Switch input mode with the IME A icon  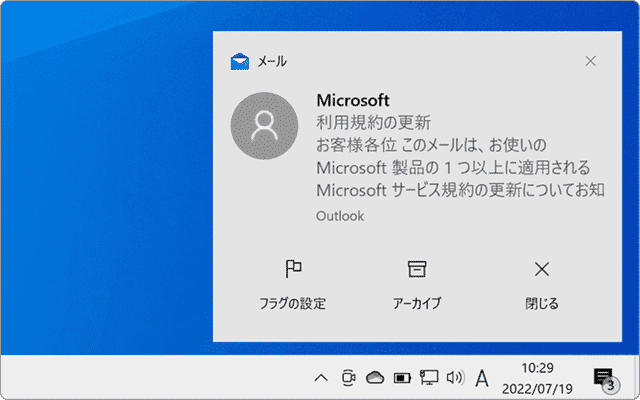(482, 378)
